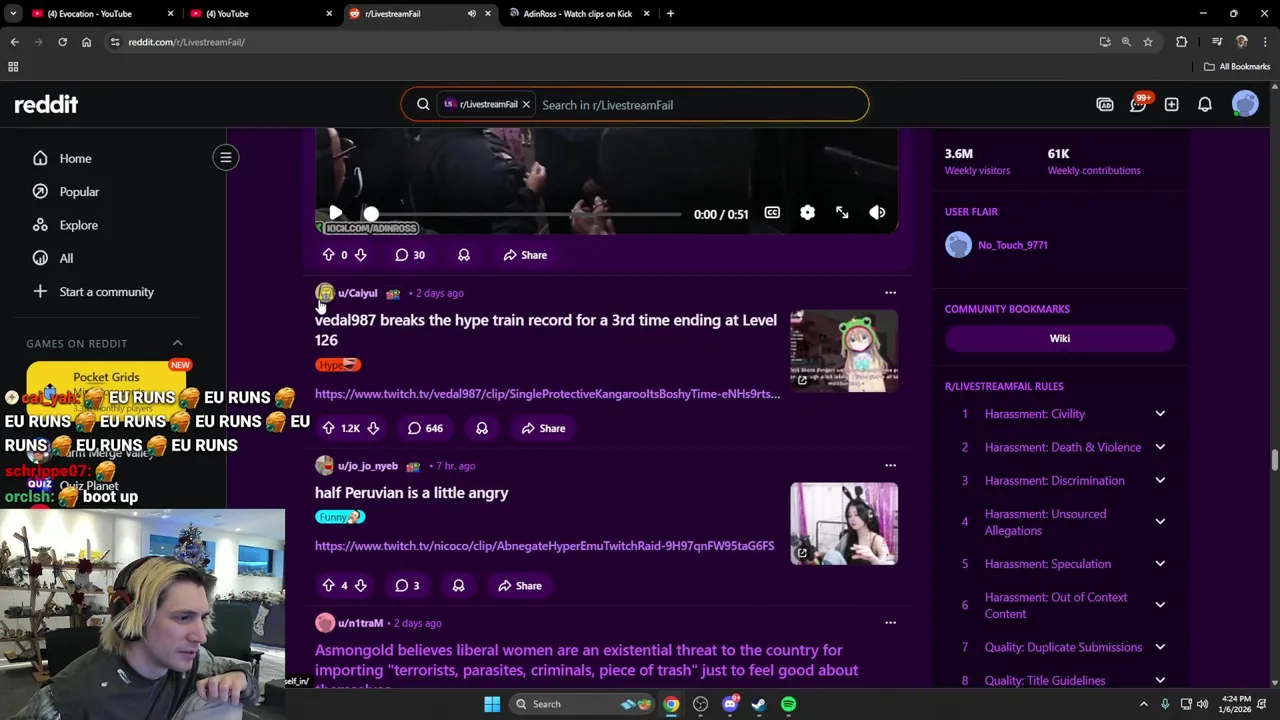The image size is (1280, 720).
Task: Give award to the video post
Action: click(464, 255)
